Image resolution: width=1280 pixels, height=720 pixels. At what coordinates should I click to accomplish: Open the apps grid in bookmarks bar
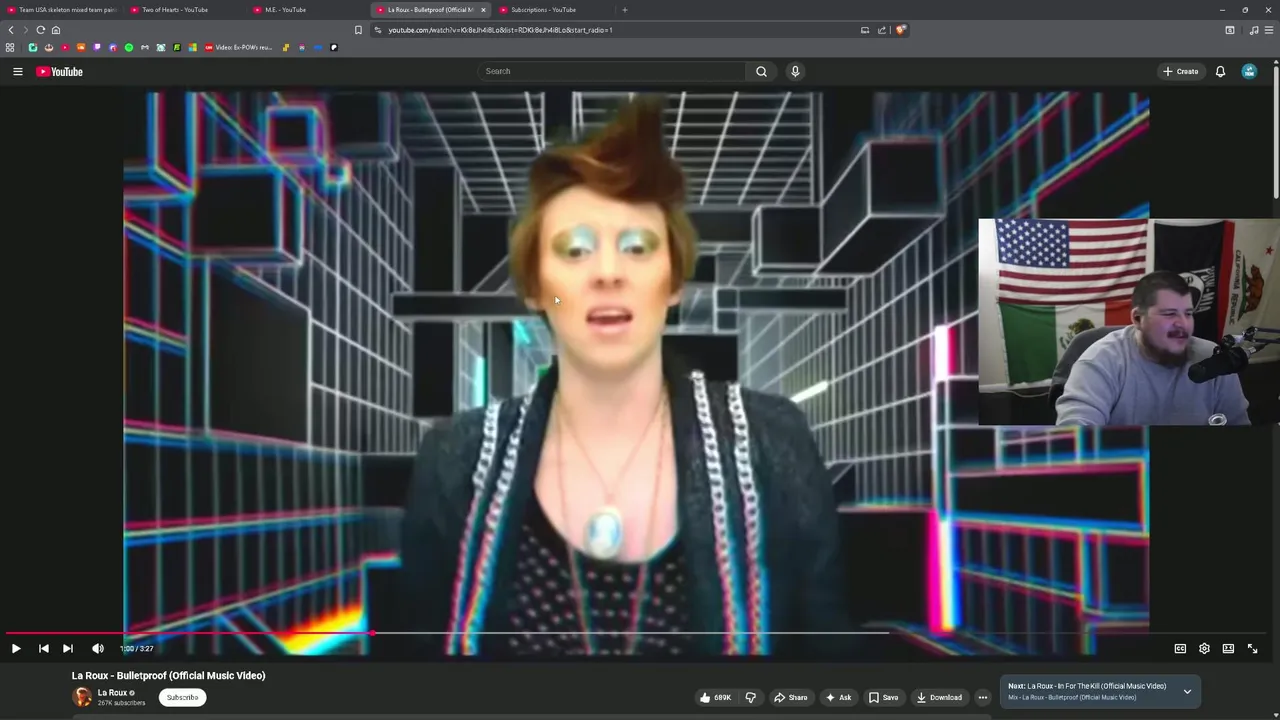pyautogui.click(x=10, y=47)
